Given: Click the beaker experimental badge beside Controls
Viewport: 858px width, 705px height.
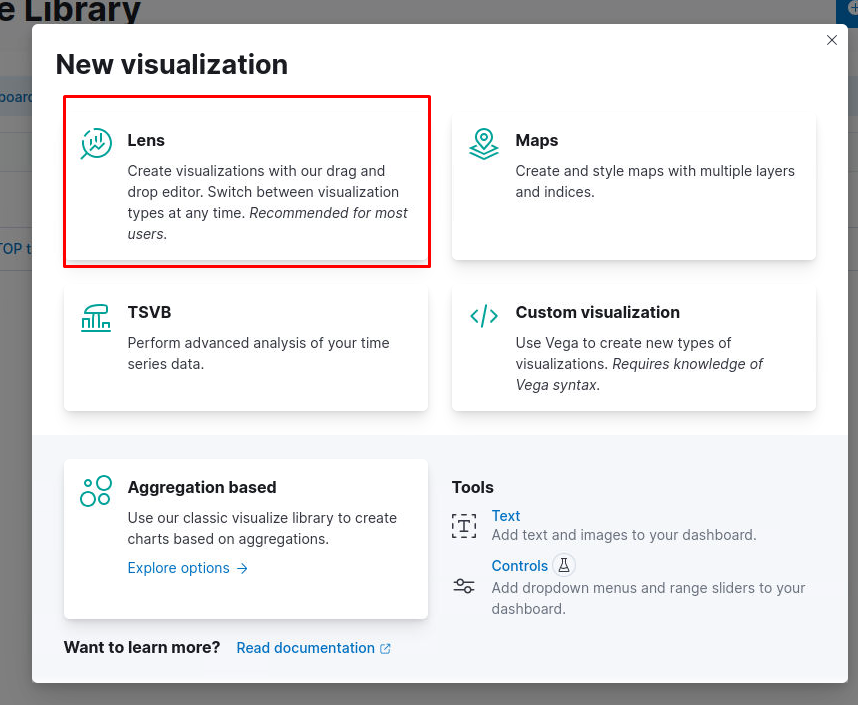Looking at the screenshot, I should [564, 565].
